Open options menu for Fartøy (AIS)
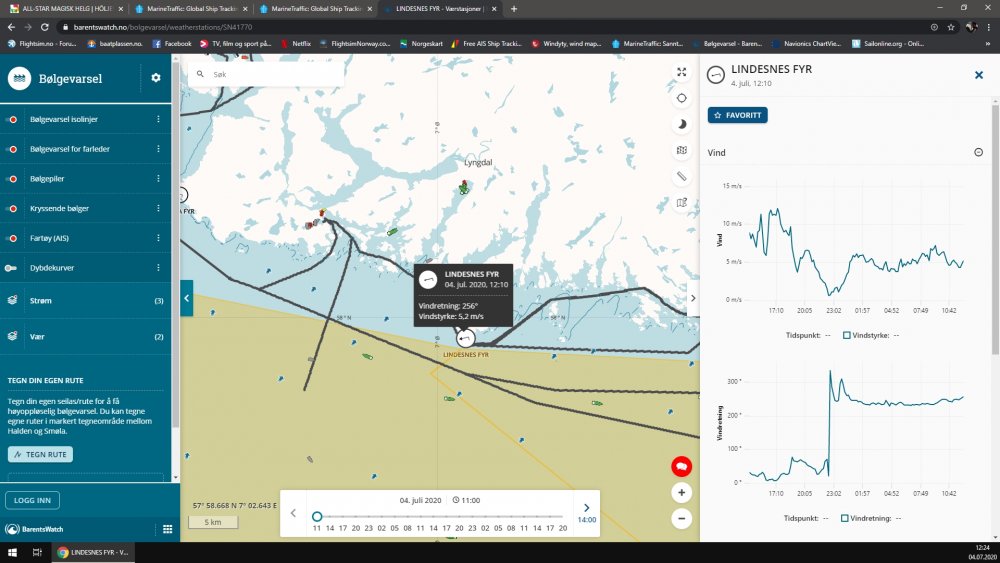The image size is (1000, 563). click(x=158, y=238)
